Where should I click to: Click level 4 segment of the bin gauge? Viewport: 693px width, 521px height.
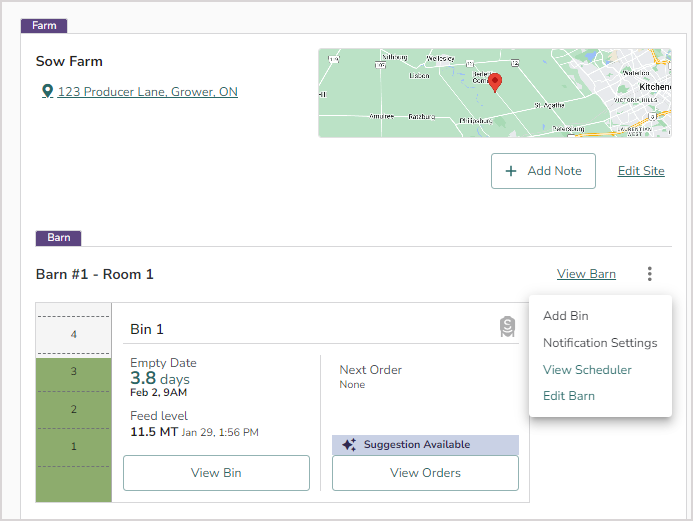coord(73,334)
